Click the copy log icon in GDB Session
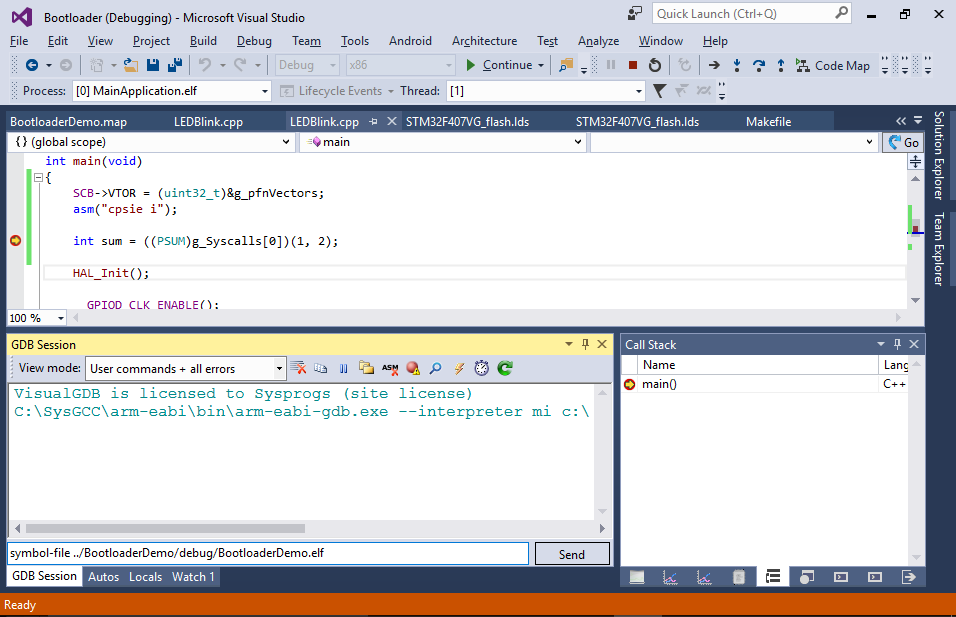Viewport: 956px width, 617px height. (321, 368)
